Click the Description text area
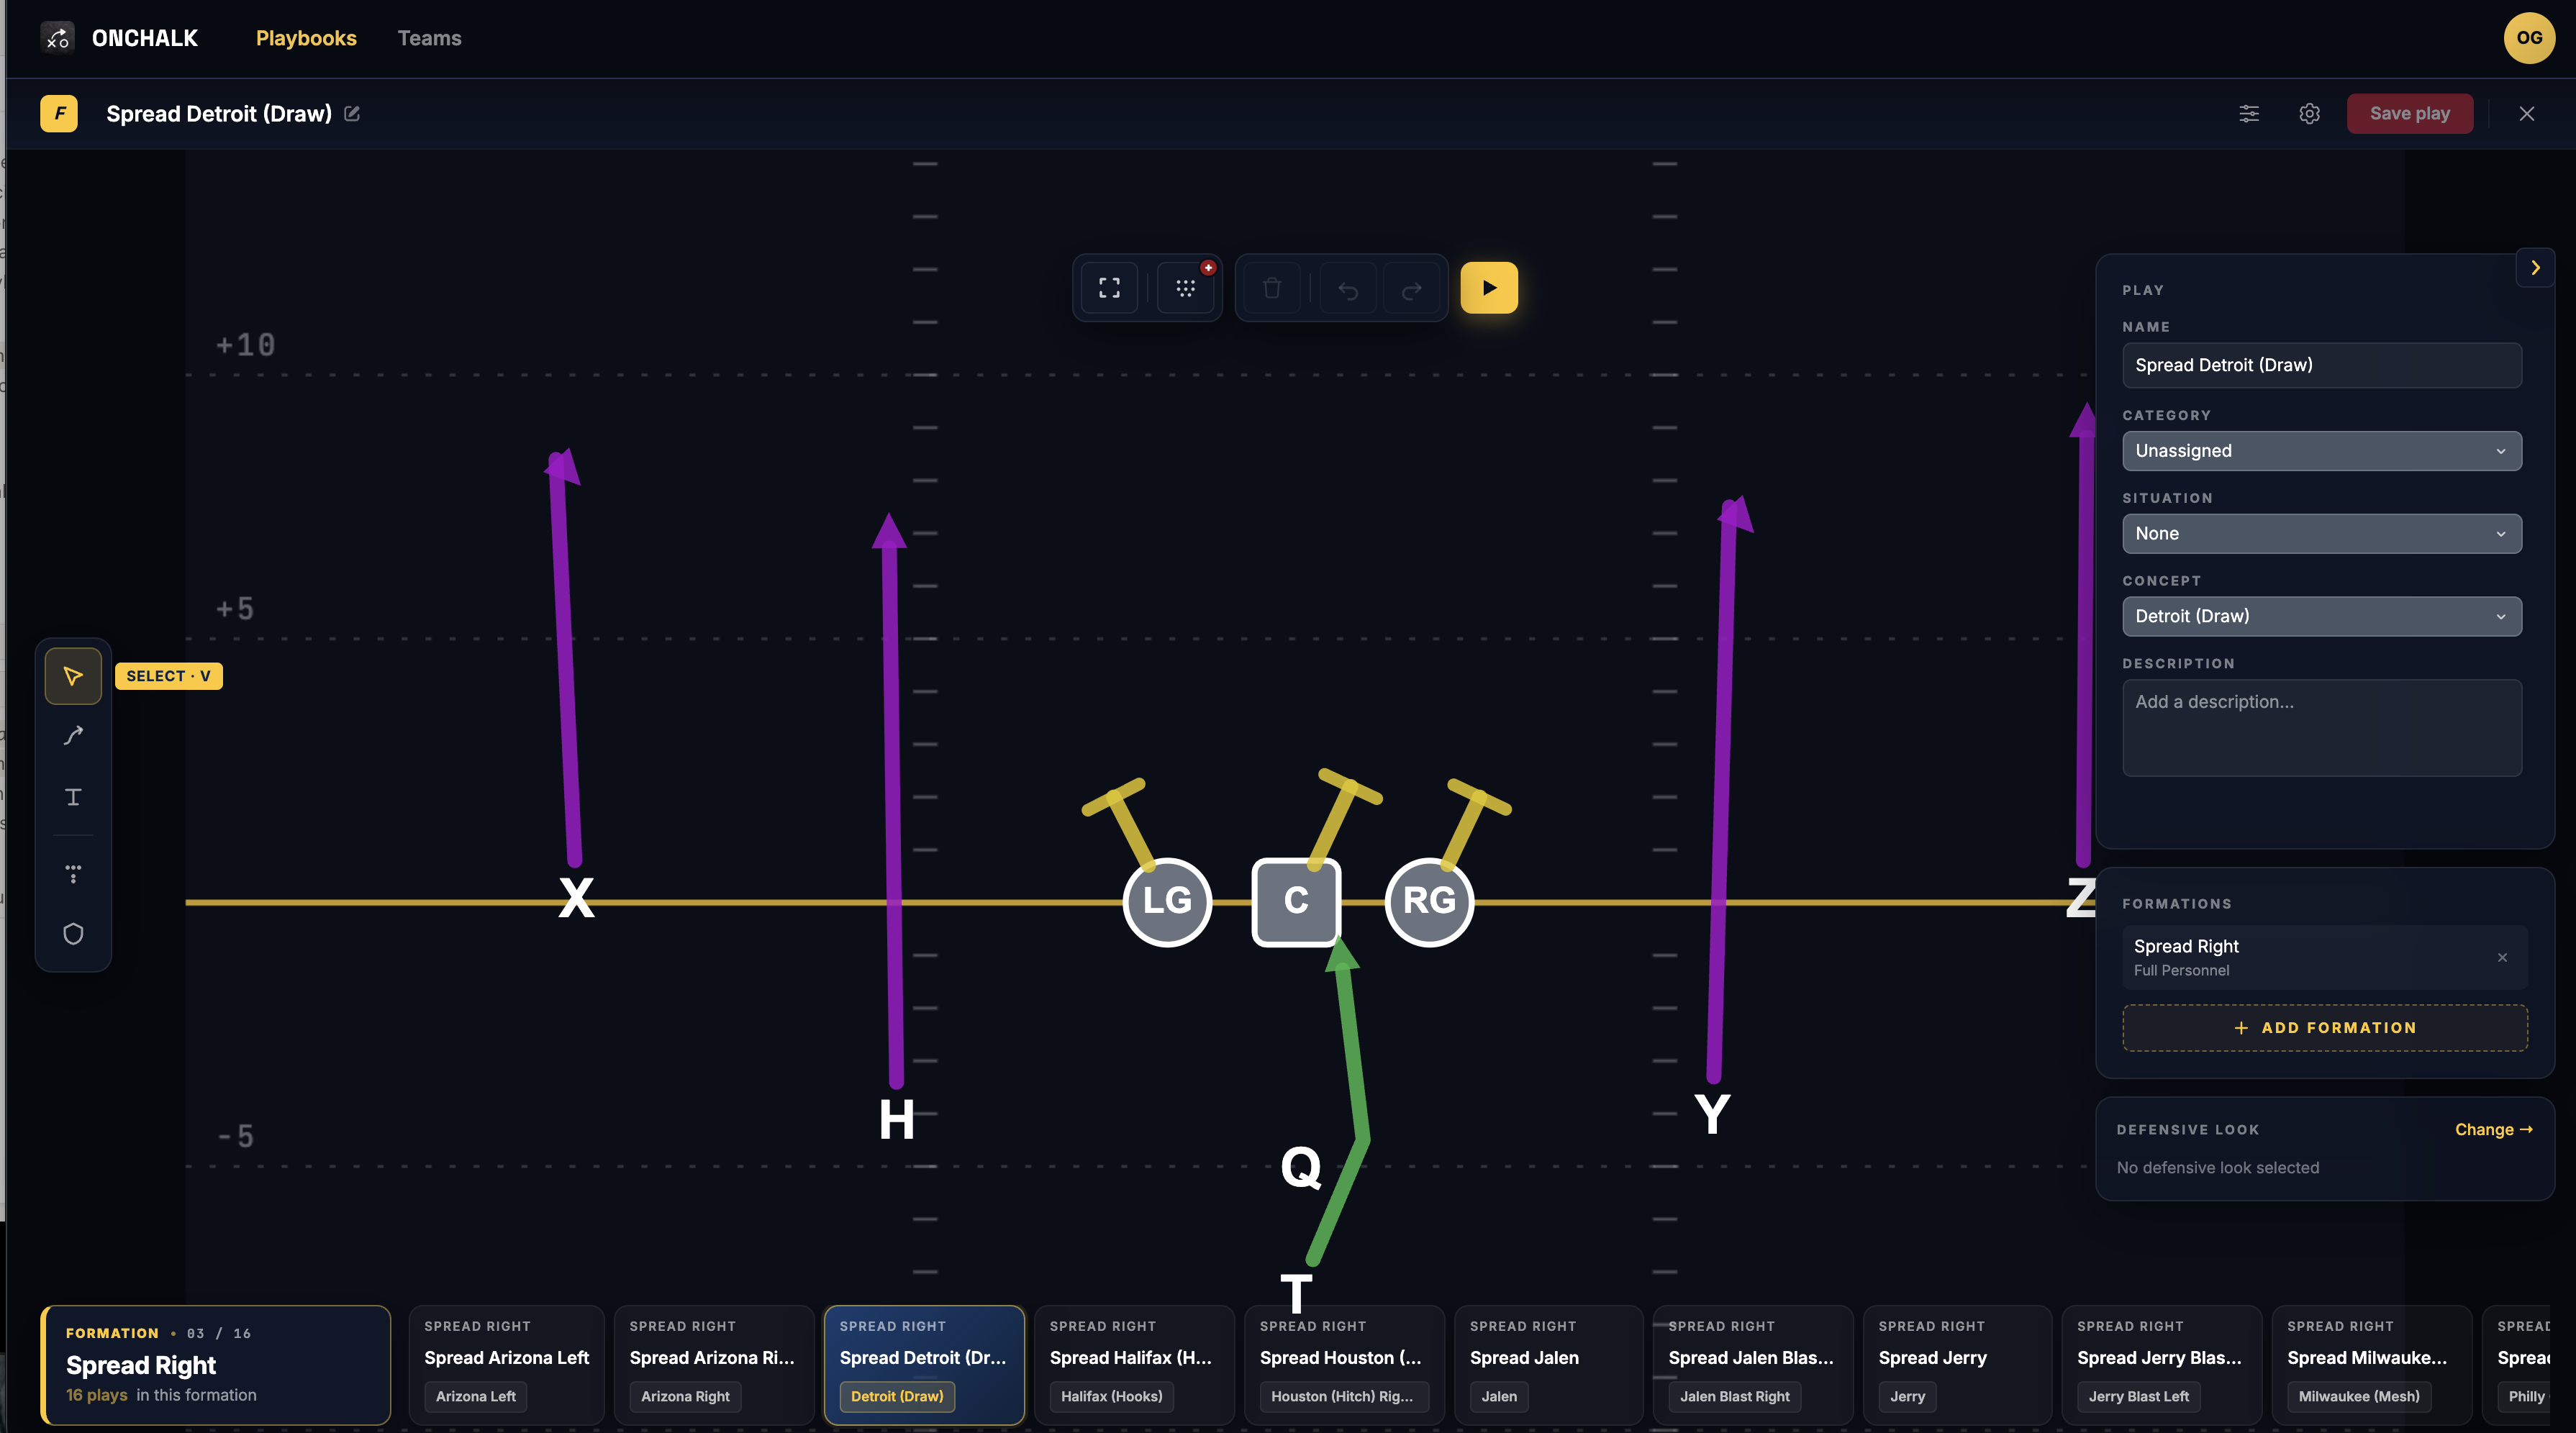Screen dimensions: 2576x1433 coord(2322,728)
